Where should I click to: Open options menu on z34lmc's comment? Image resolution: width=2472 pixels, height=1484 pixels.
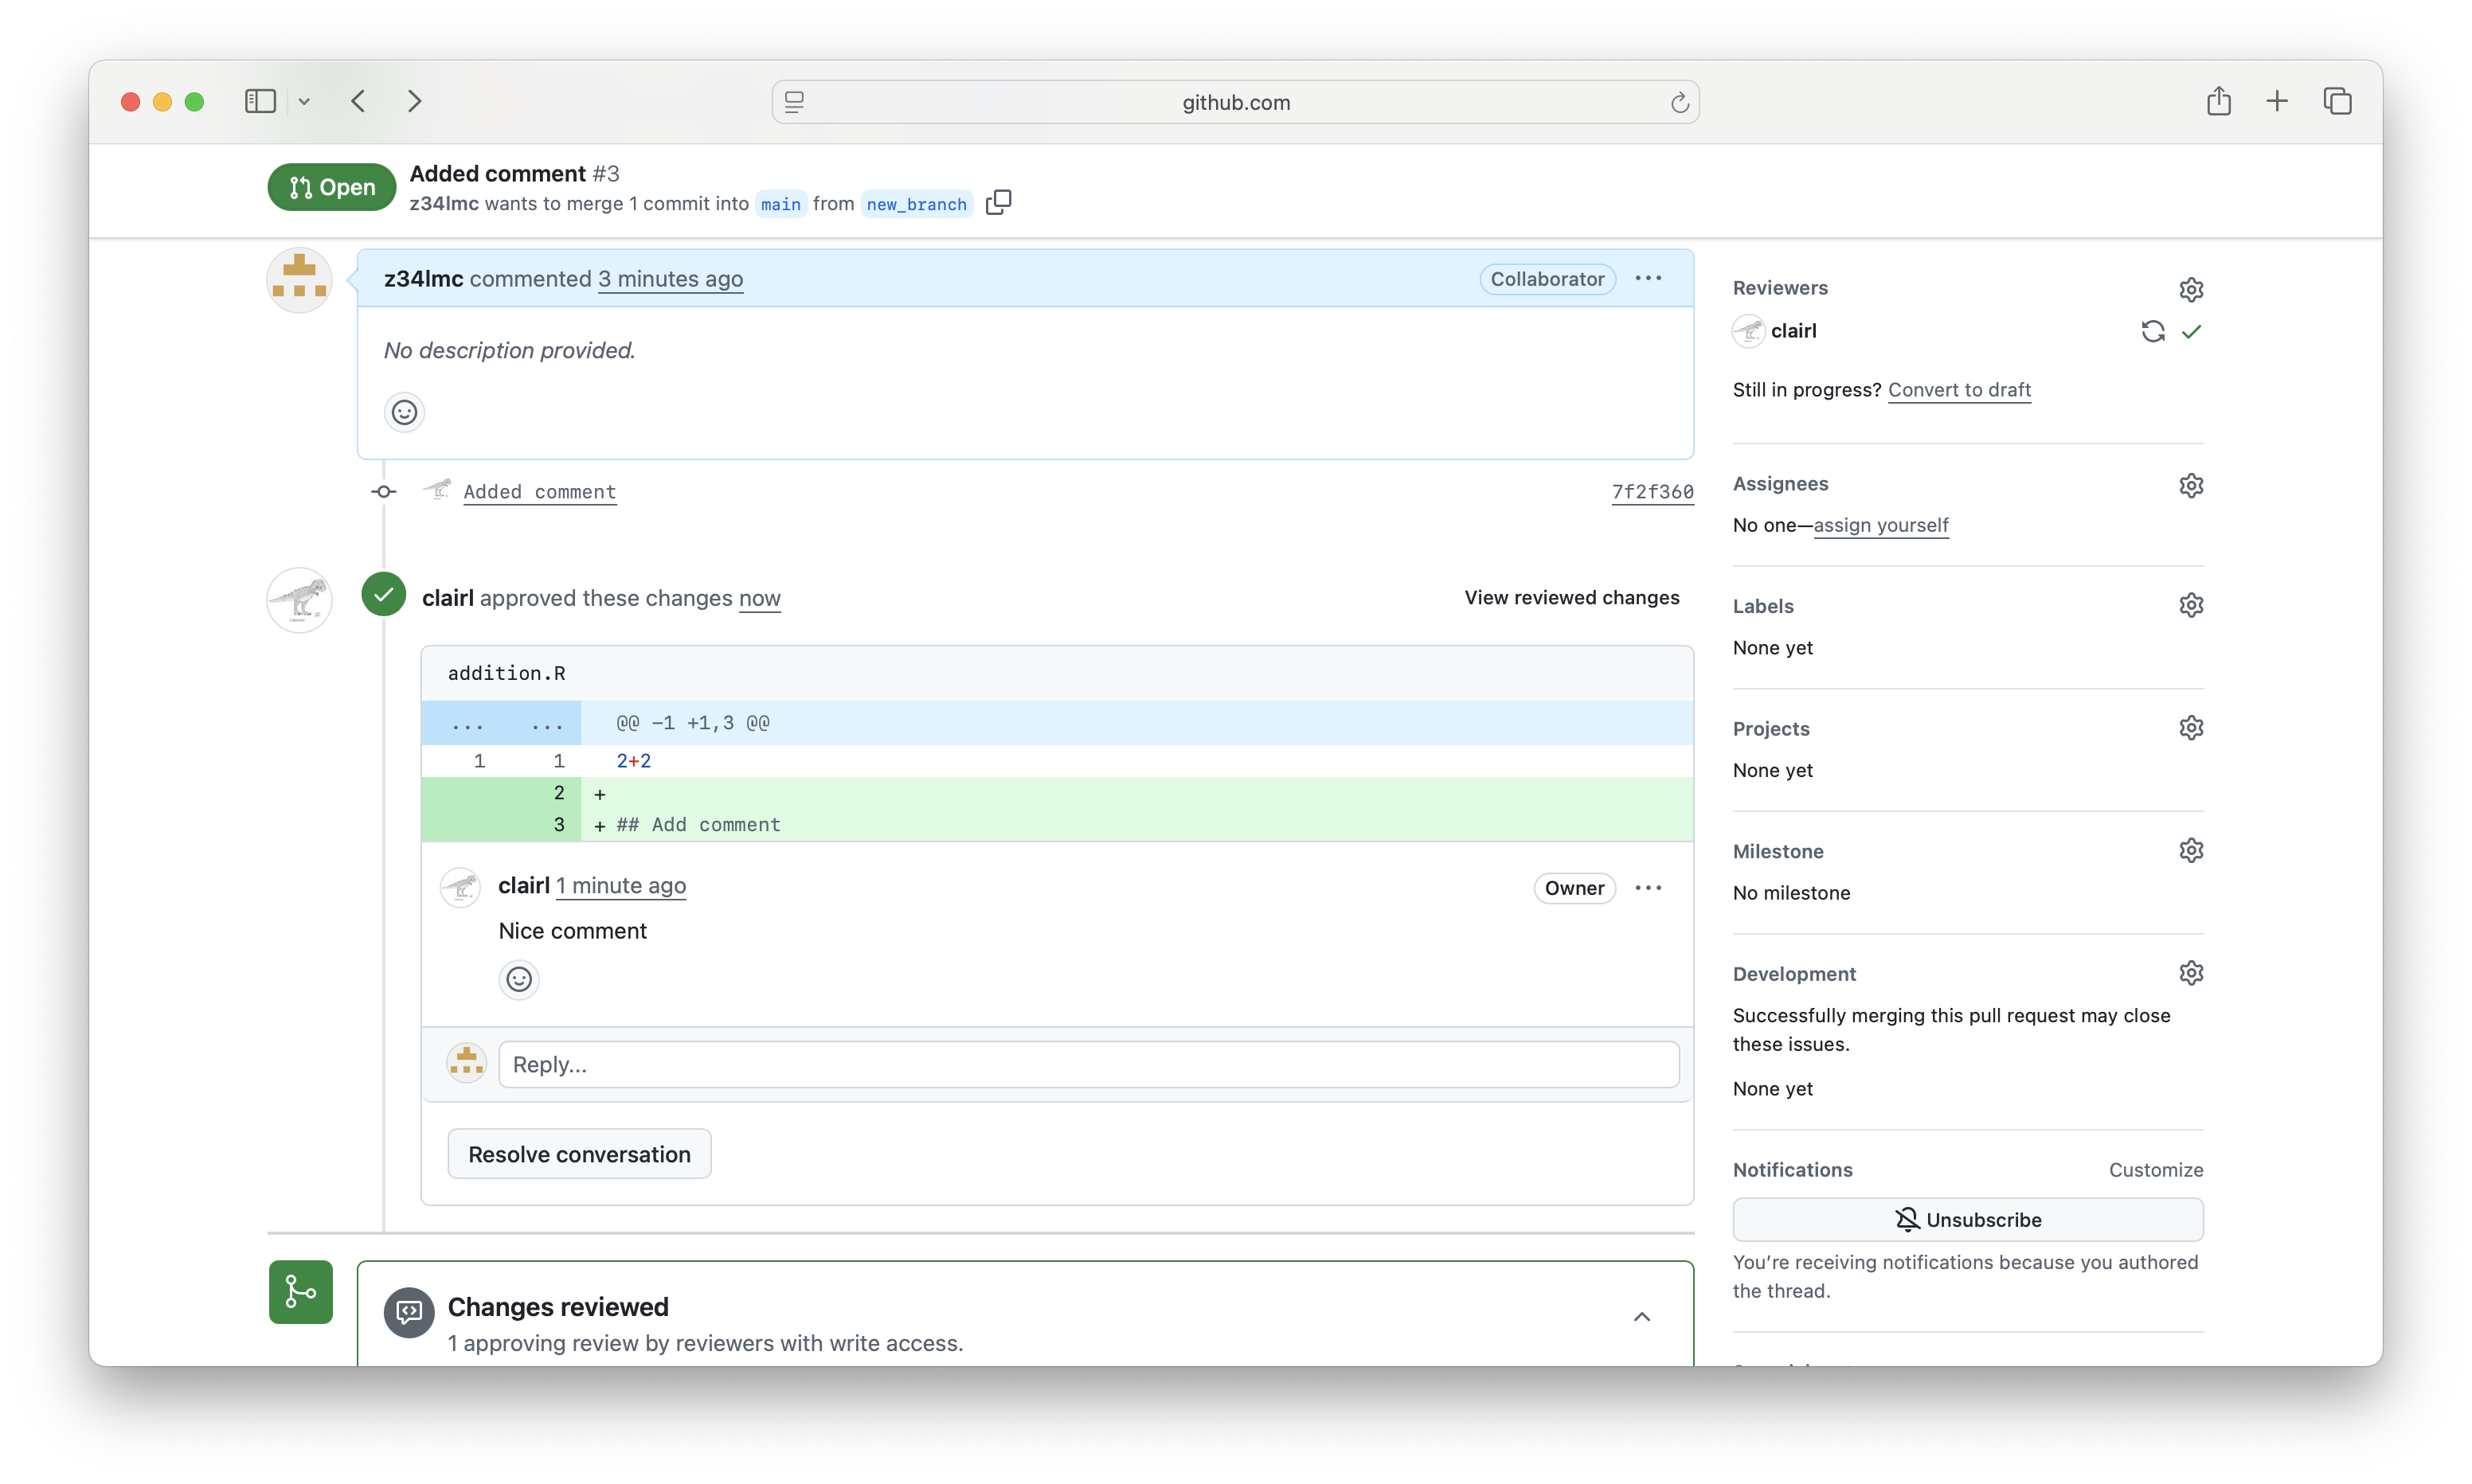(x=1648, y=278)
